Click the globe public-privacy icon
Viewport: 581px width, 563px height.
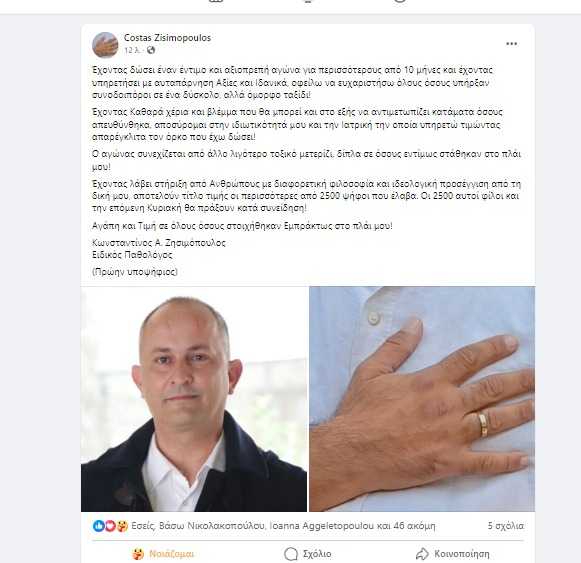(x=151, y=50)
